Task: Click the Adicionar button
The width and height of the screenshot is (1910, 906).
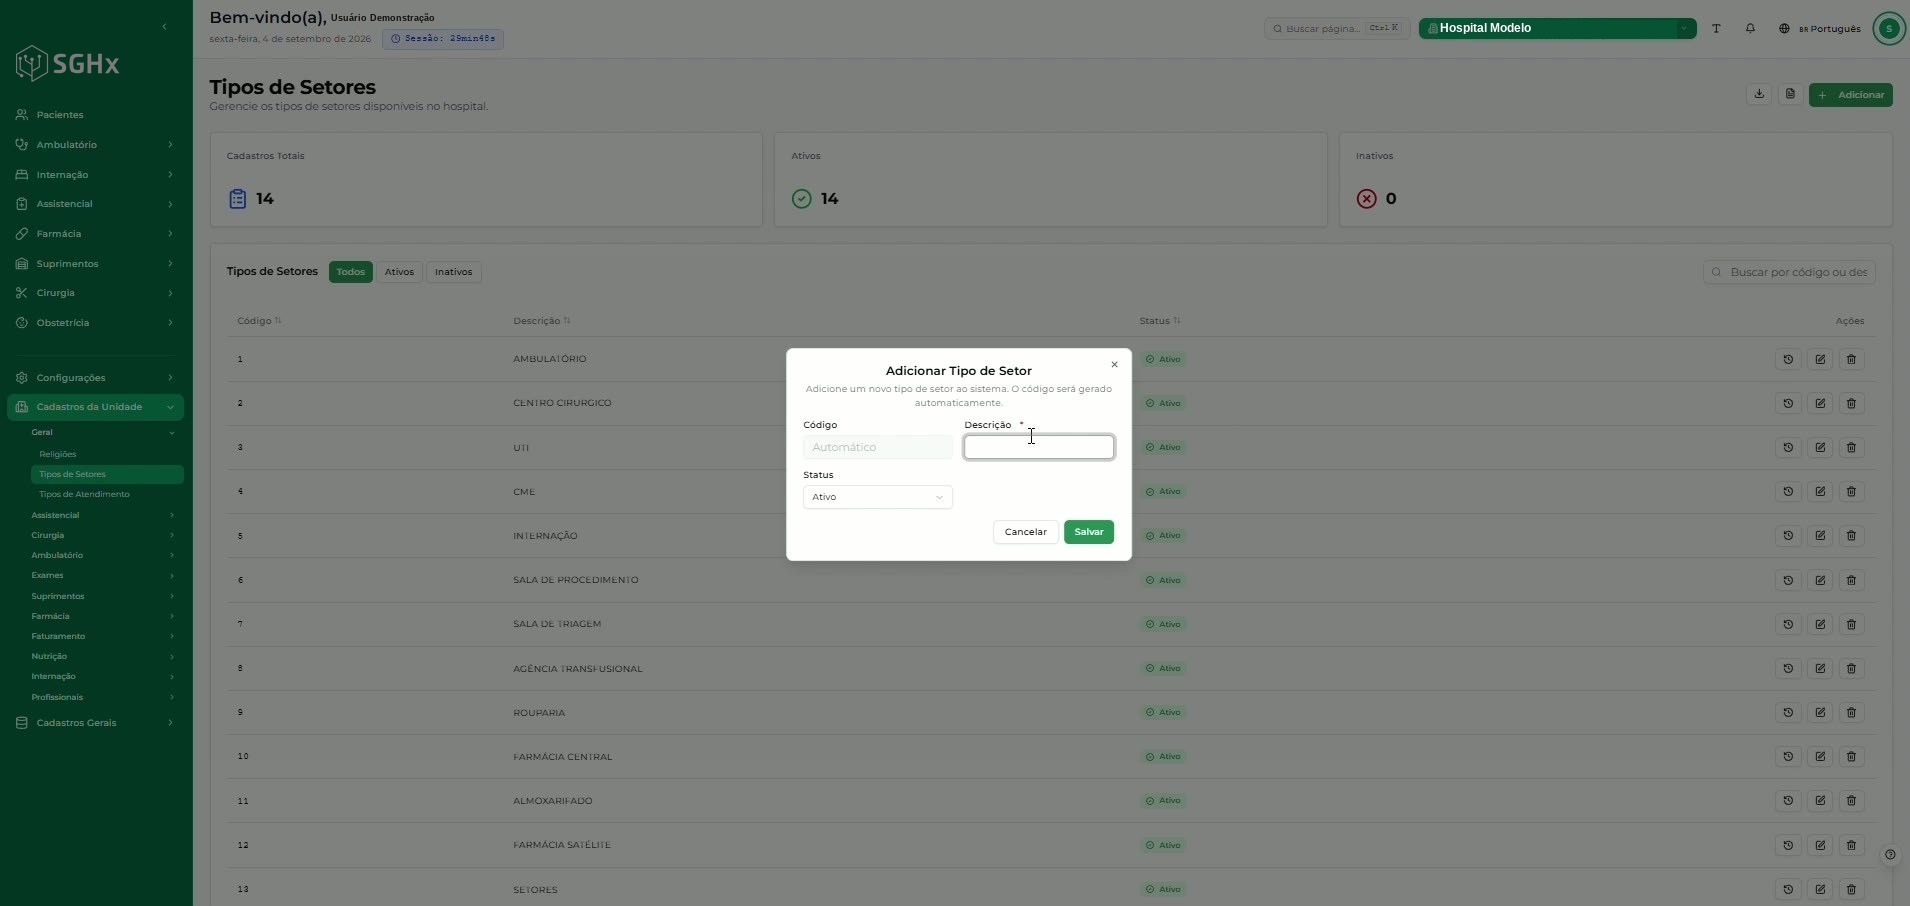Action: pyautogui.click(x=1850, y=95)
